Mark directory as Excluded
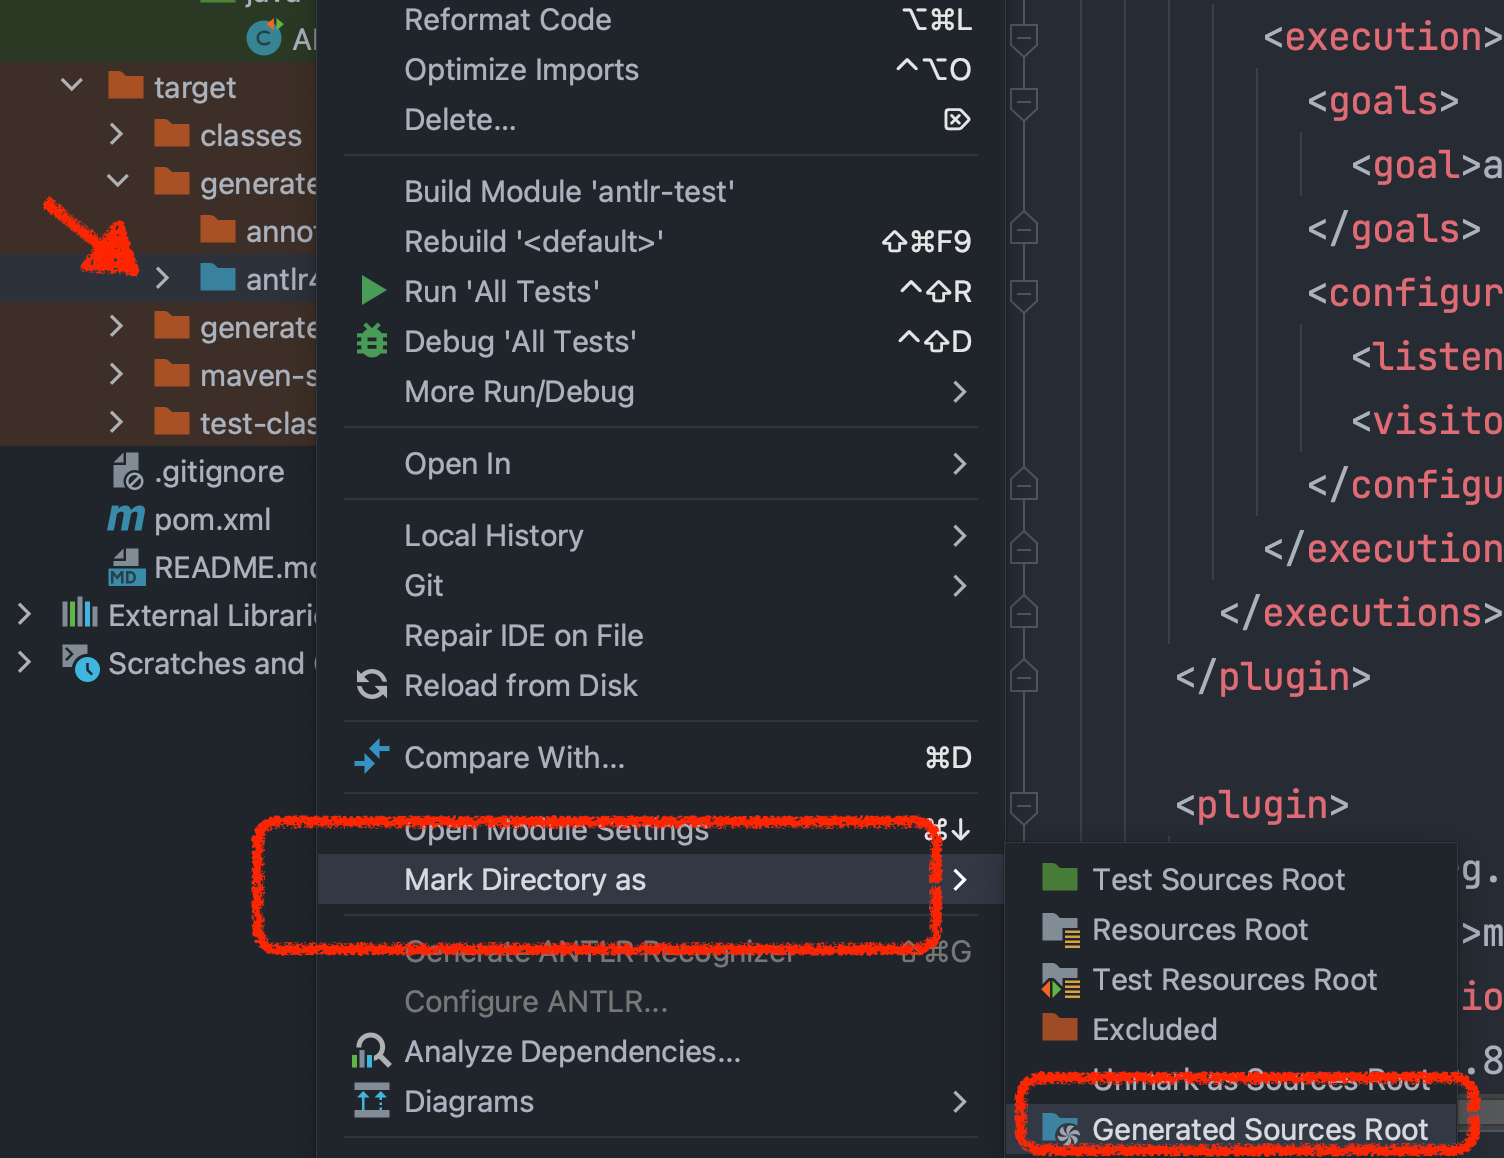The image size is (1504, 1158). coord(1154,1029)
